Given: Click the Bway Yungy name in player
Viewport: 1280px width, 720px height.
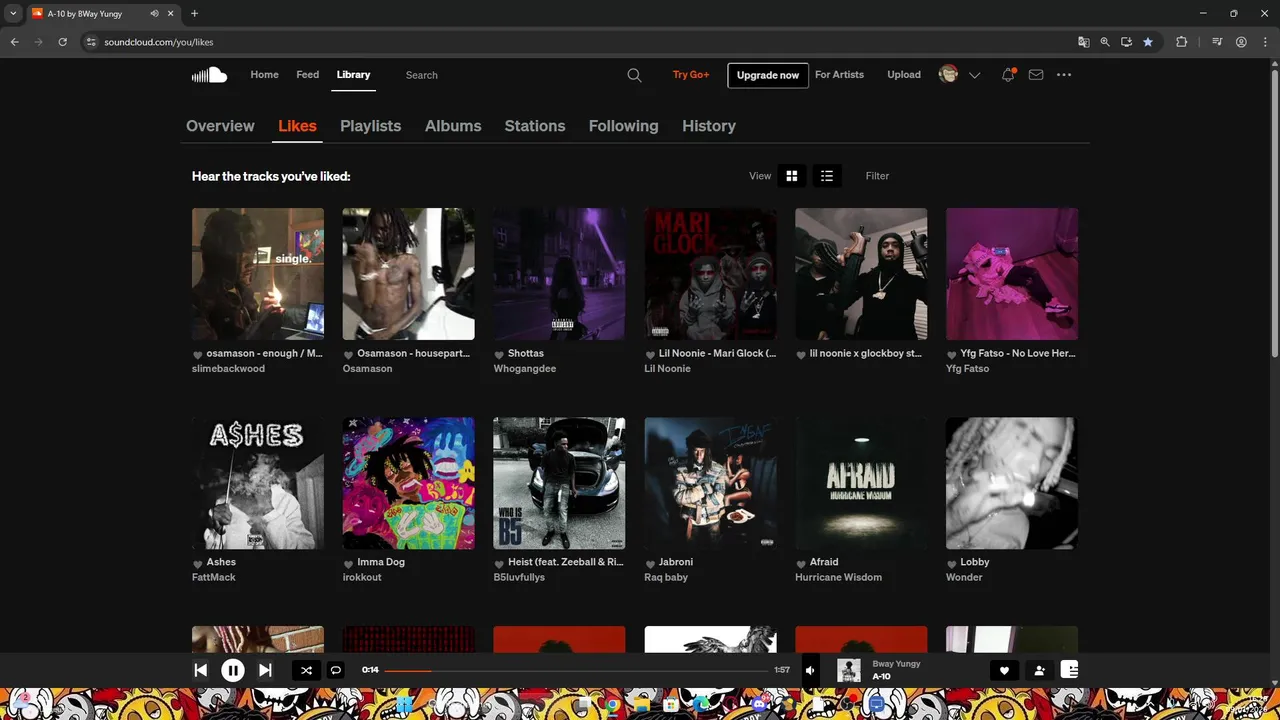Looking at the screenshot, I should pos(896,664).
